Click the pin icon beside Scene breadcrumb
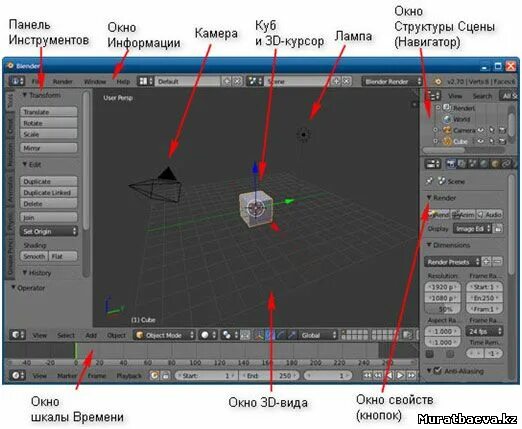The height and width of the screenshot is (429, 522). click(x=430, y=181)
